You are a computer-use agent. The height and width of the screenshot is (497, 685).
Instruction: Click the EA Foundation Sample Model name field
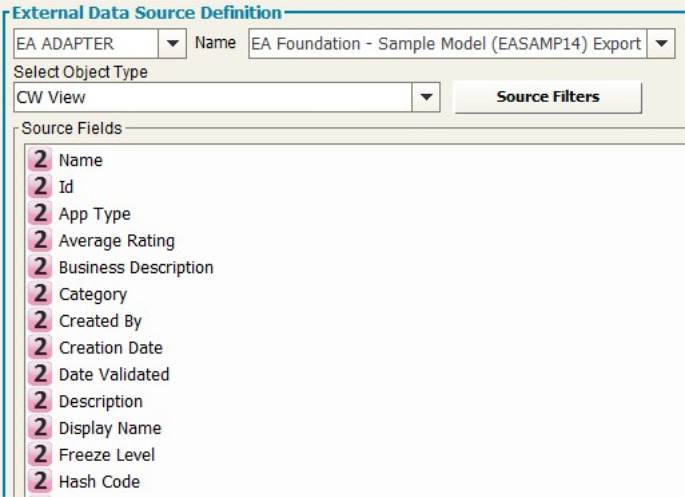446,44
